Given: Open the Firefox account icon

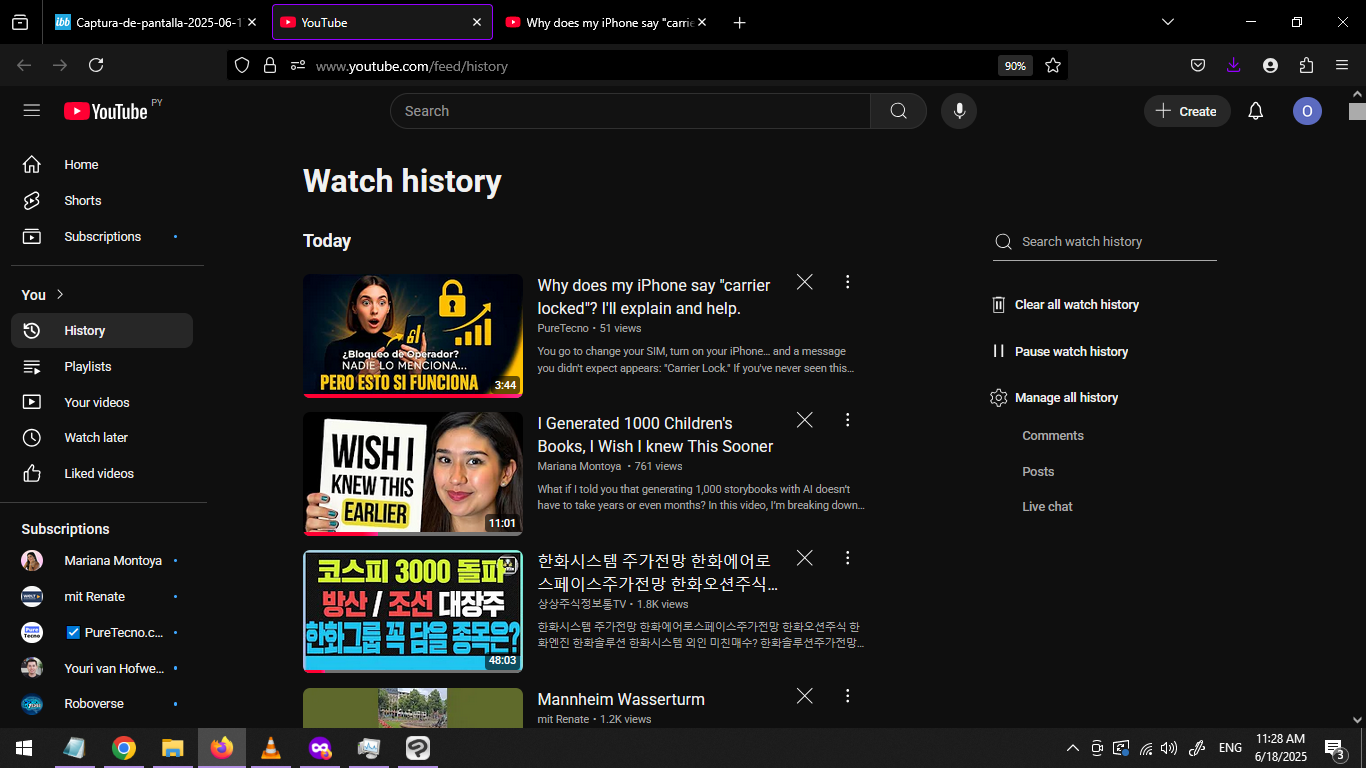Looking at the screenshot, I should [x=1270, y=65].
